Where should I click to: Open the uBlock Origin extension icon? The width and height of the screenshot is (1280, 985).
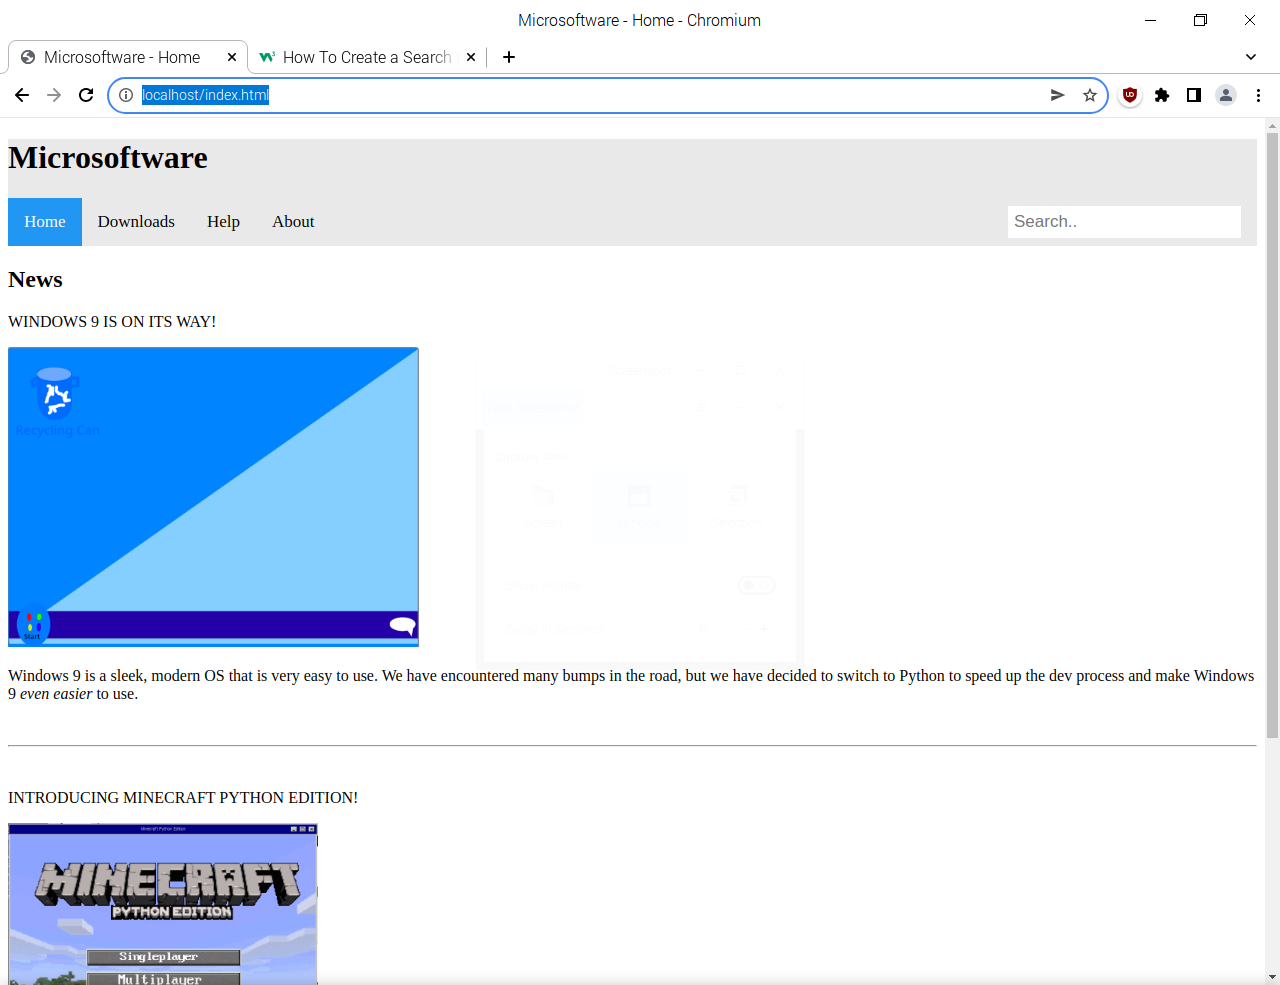(1130, 95)
